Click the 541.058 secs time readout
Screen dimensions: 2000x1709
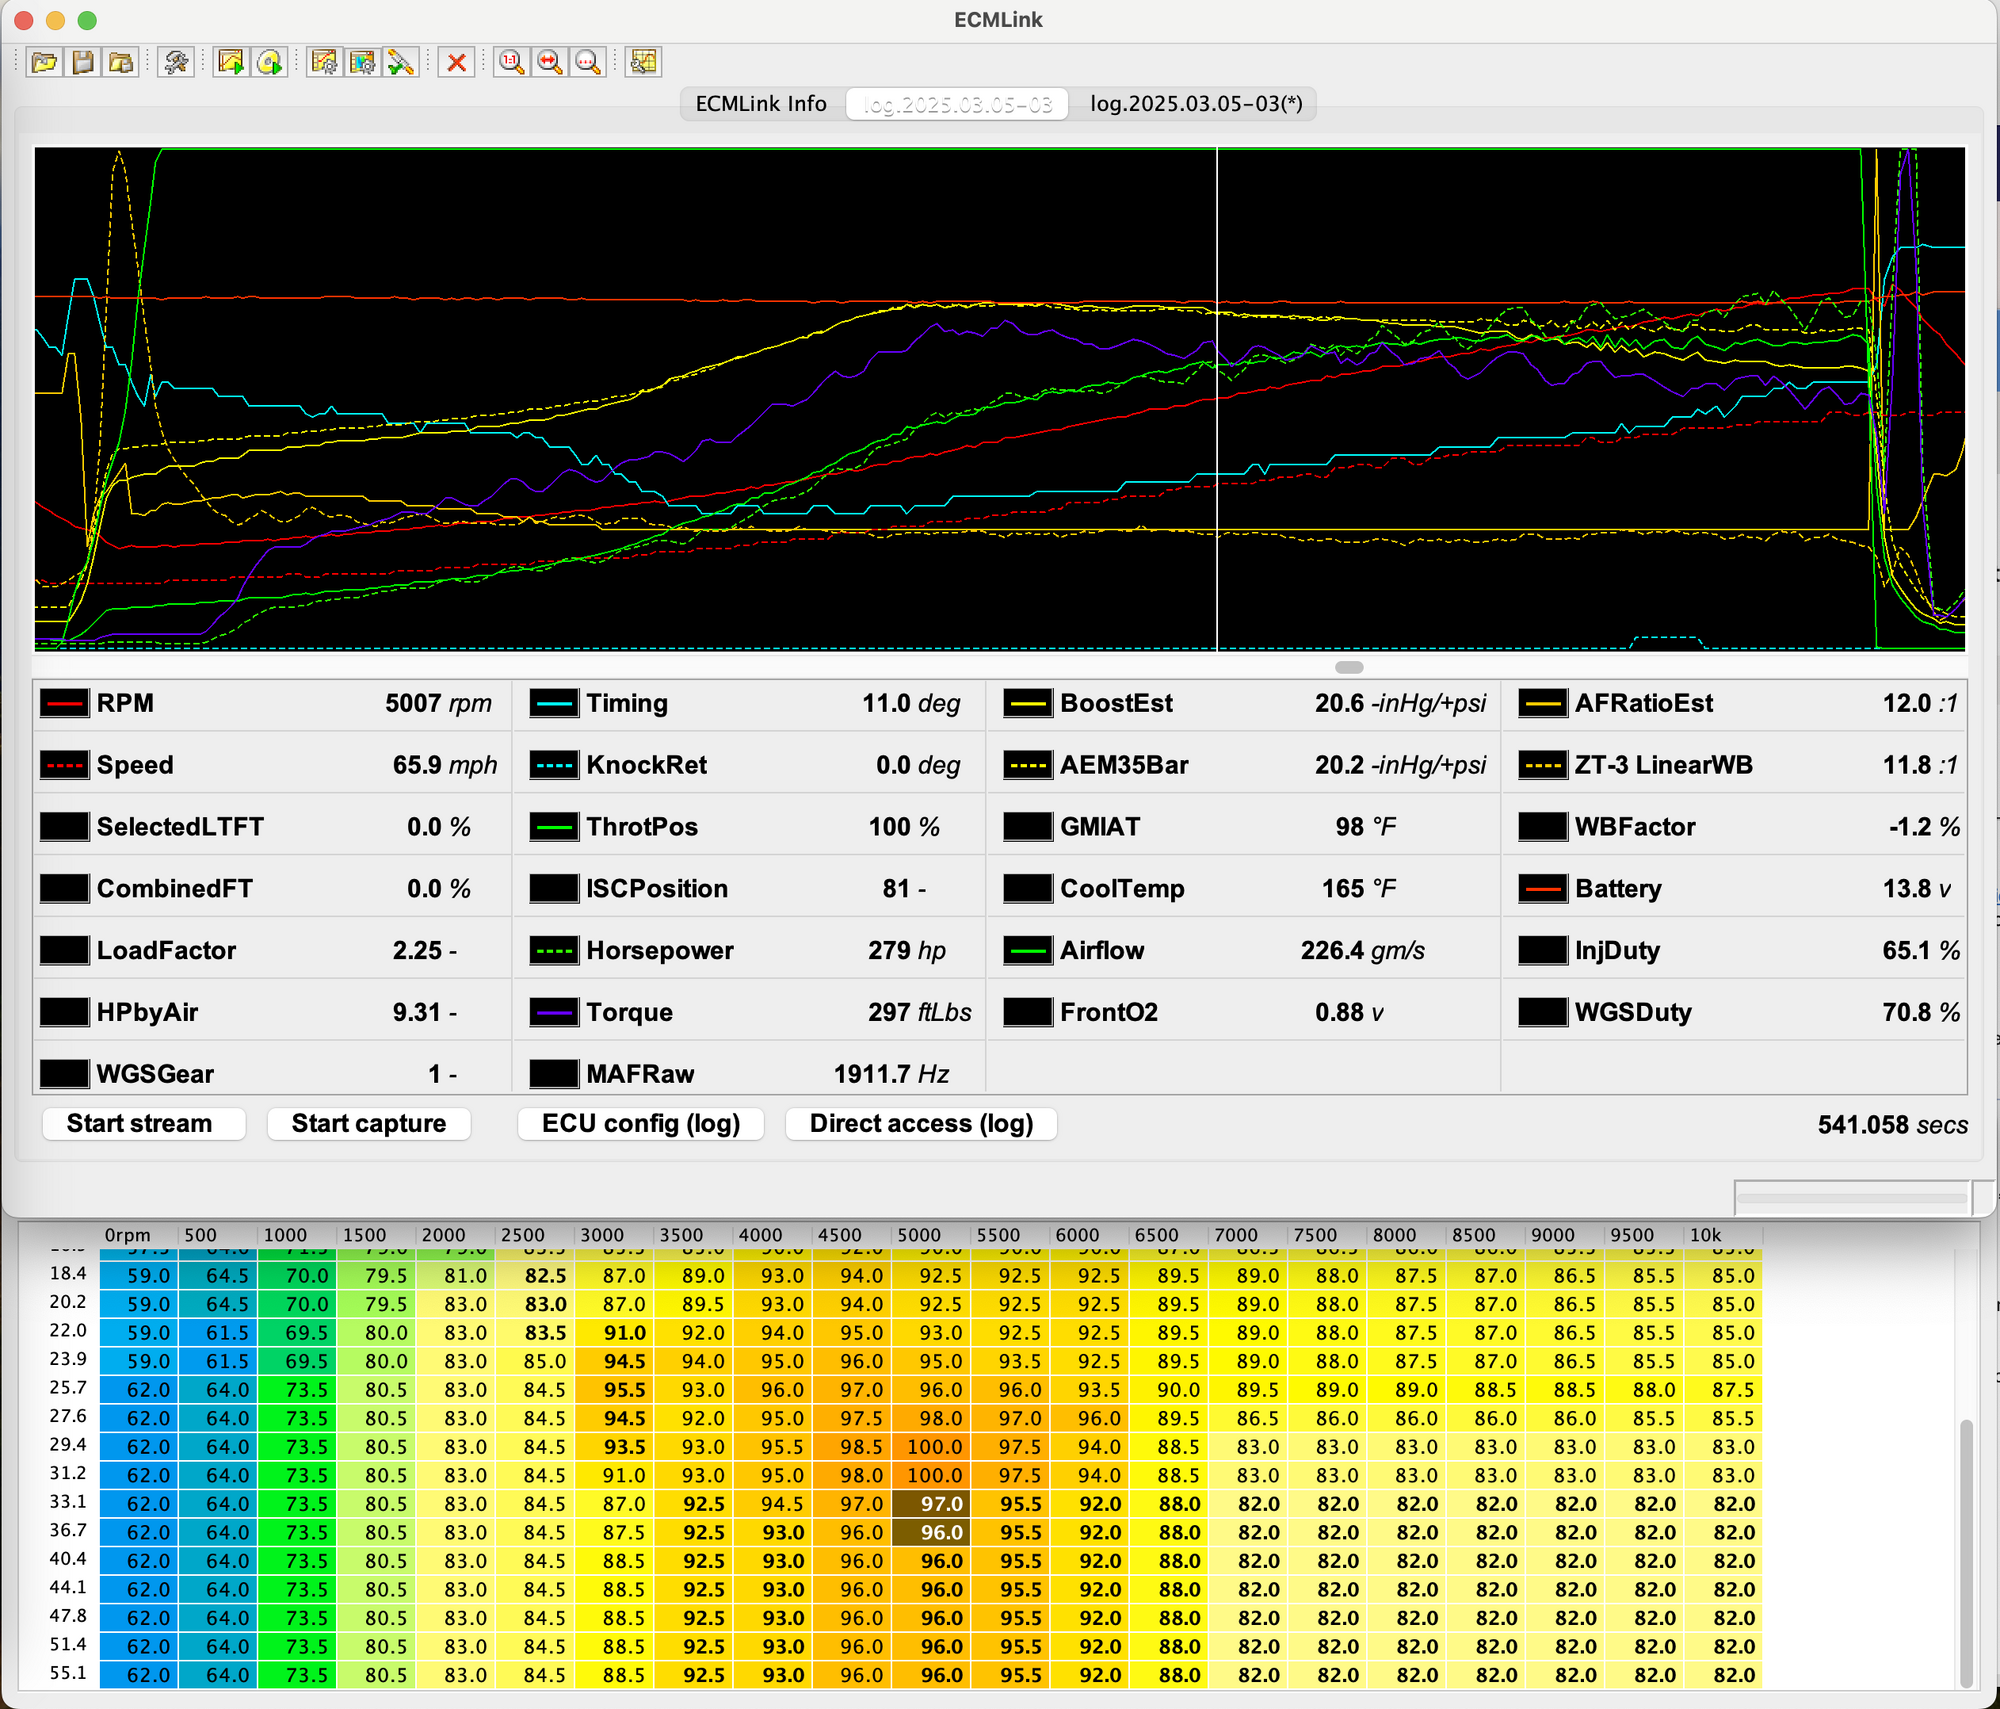click(x=1892, y=1125)
